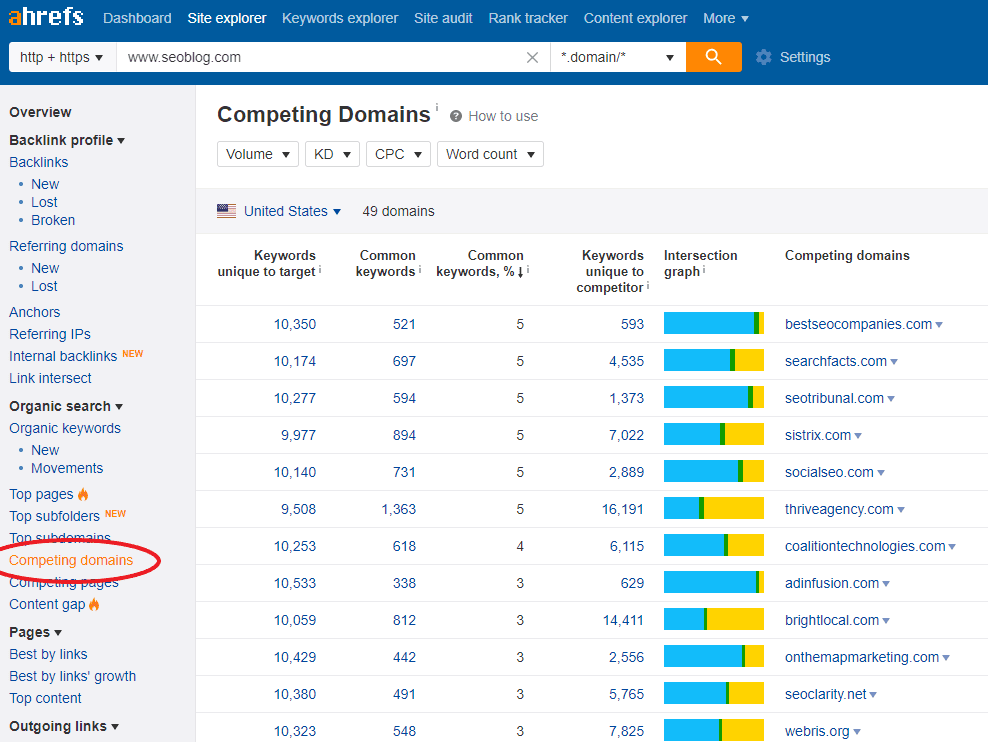Screen dimensions: 988x742
Task: Open Referring IPs report
Action: (x=50, y=334)
